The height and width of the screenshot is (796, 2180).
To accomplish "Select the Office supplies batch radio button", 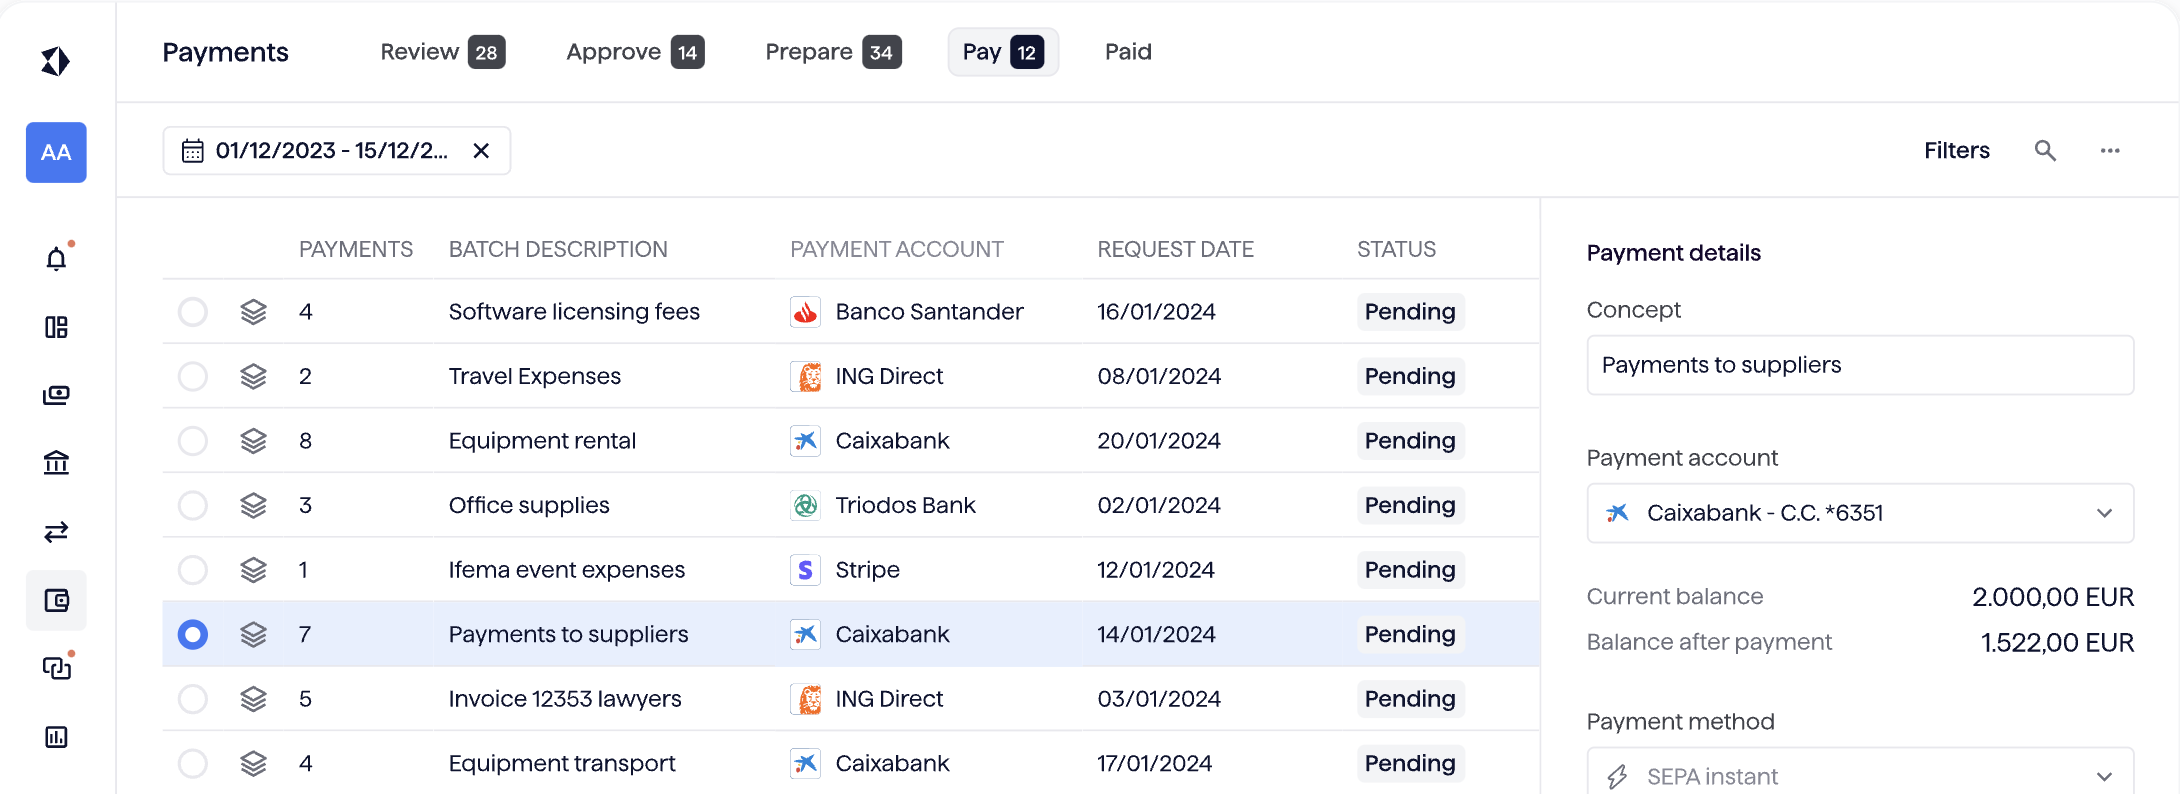I will tap(192, 506).
